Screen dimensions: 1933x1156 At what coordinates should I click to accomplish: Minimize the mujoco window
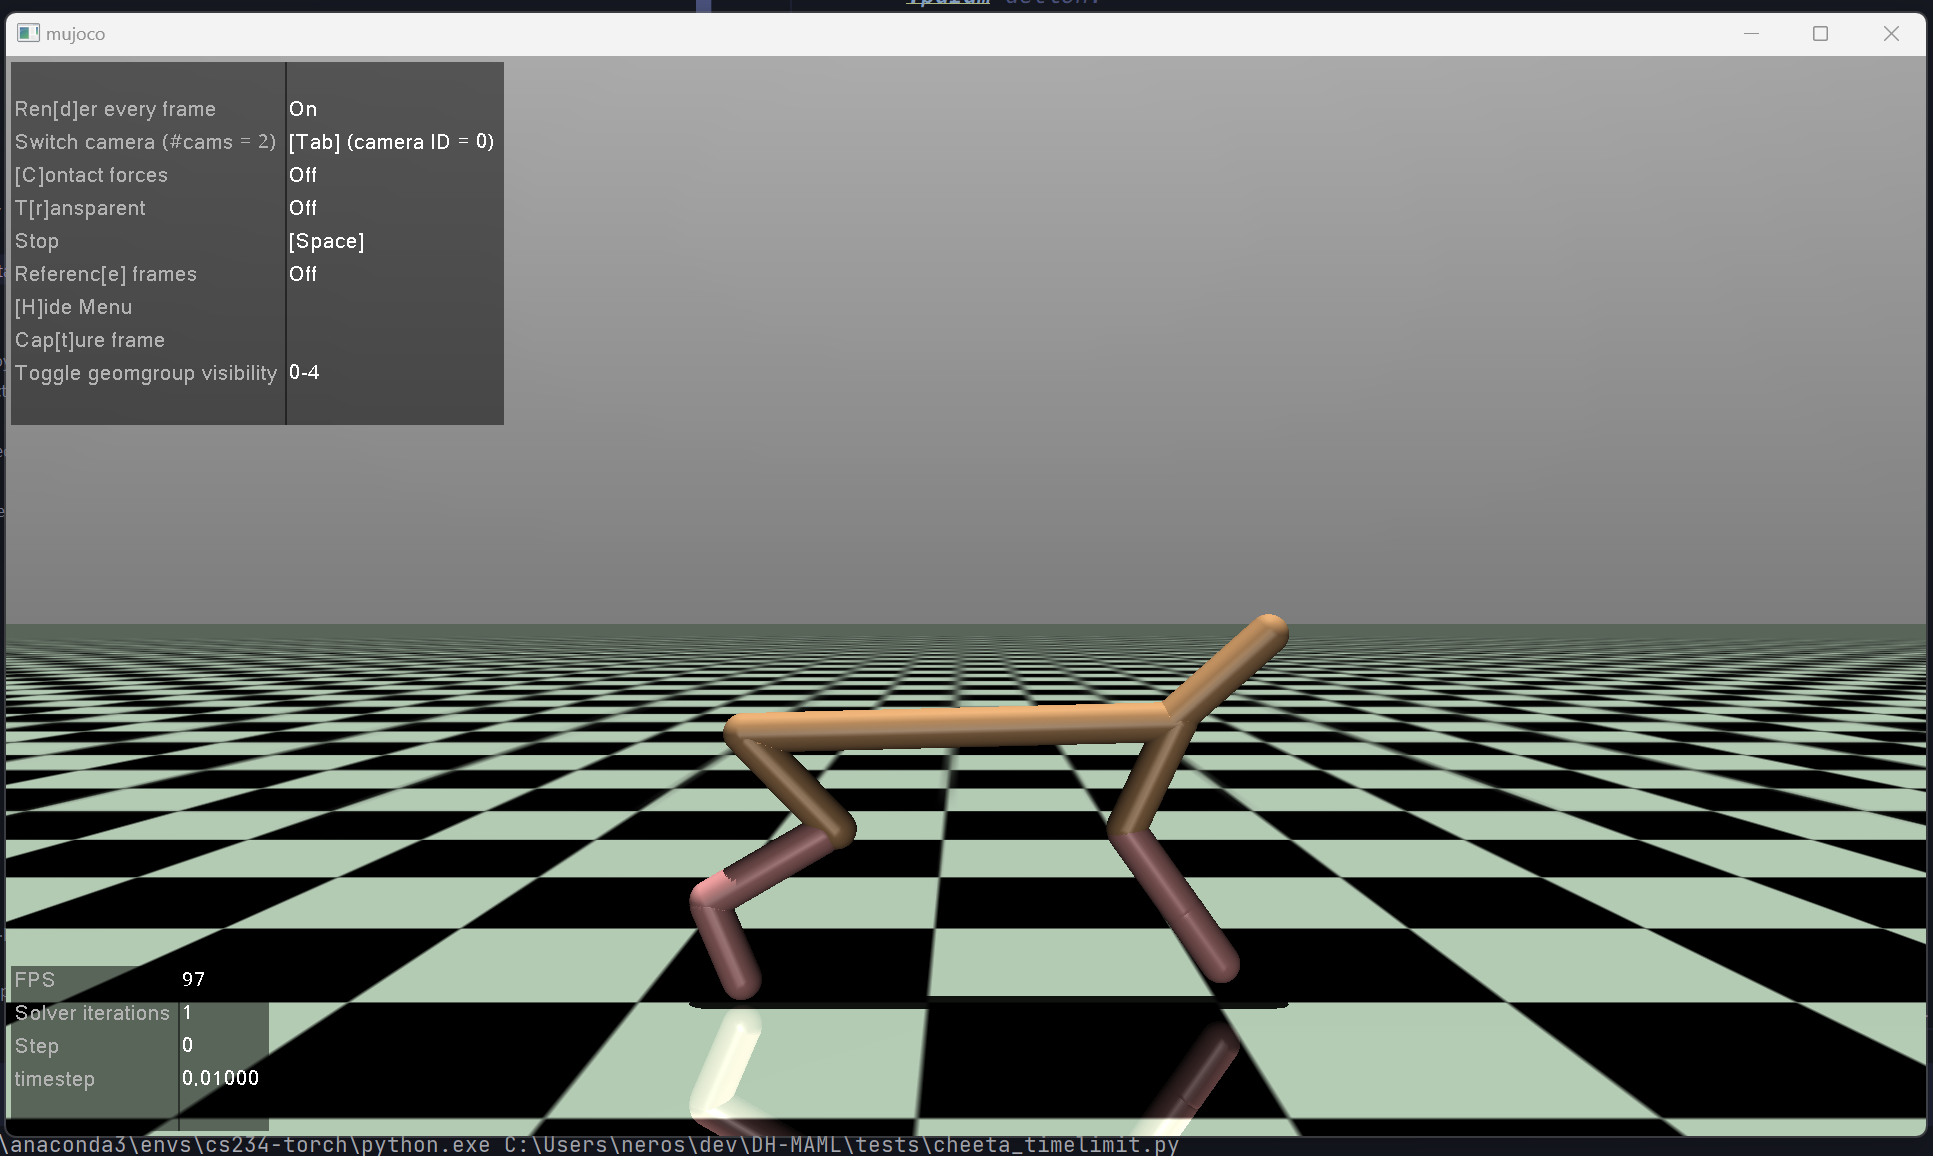[x=1751, y=33]
